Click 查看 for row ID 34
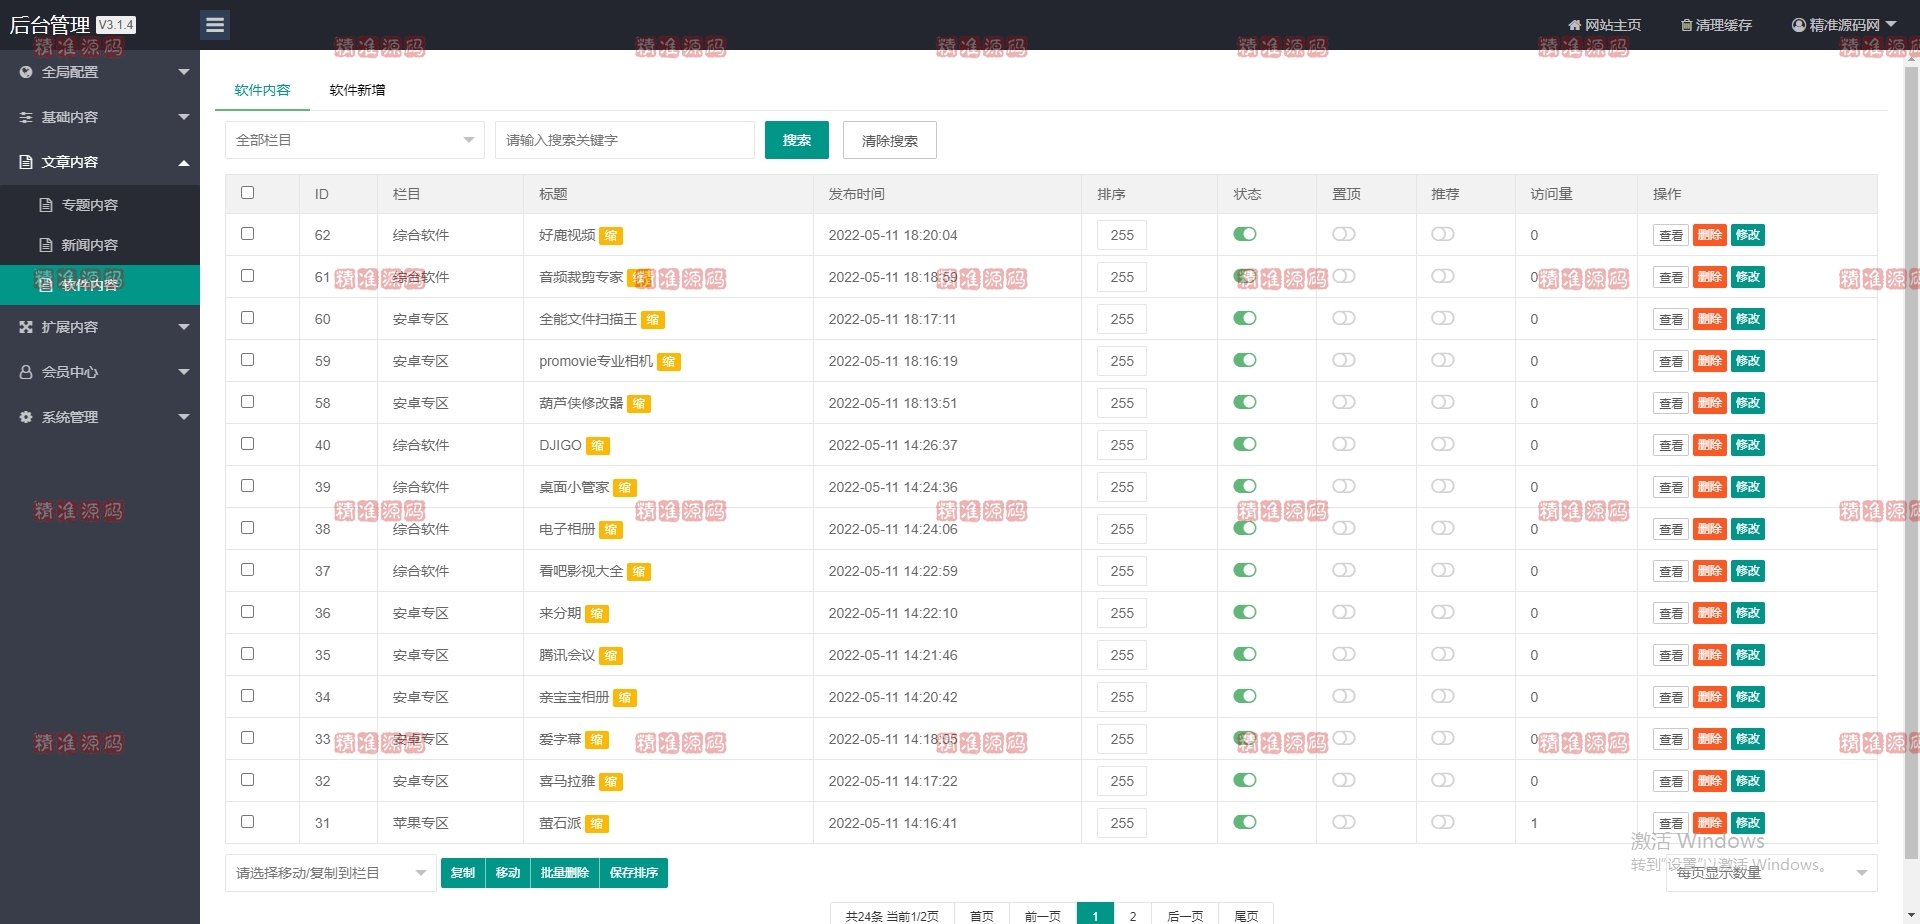The width and height of the screenshot is (1920, 924). click(1671, 697)
